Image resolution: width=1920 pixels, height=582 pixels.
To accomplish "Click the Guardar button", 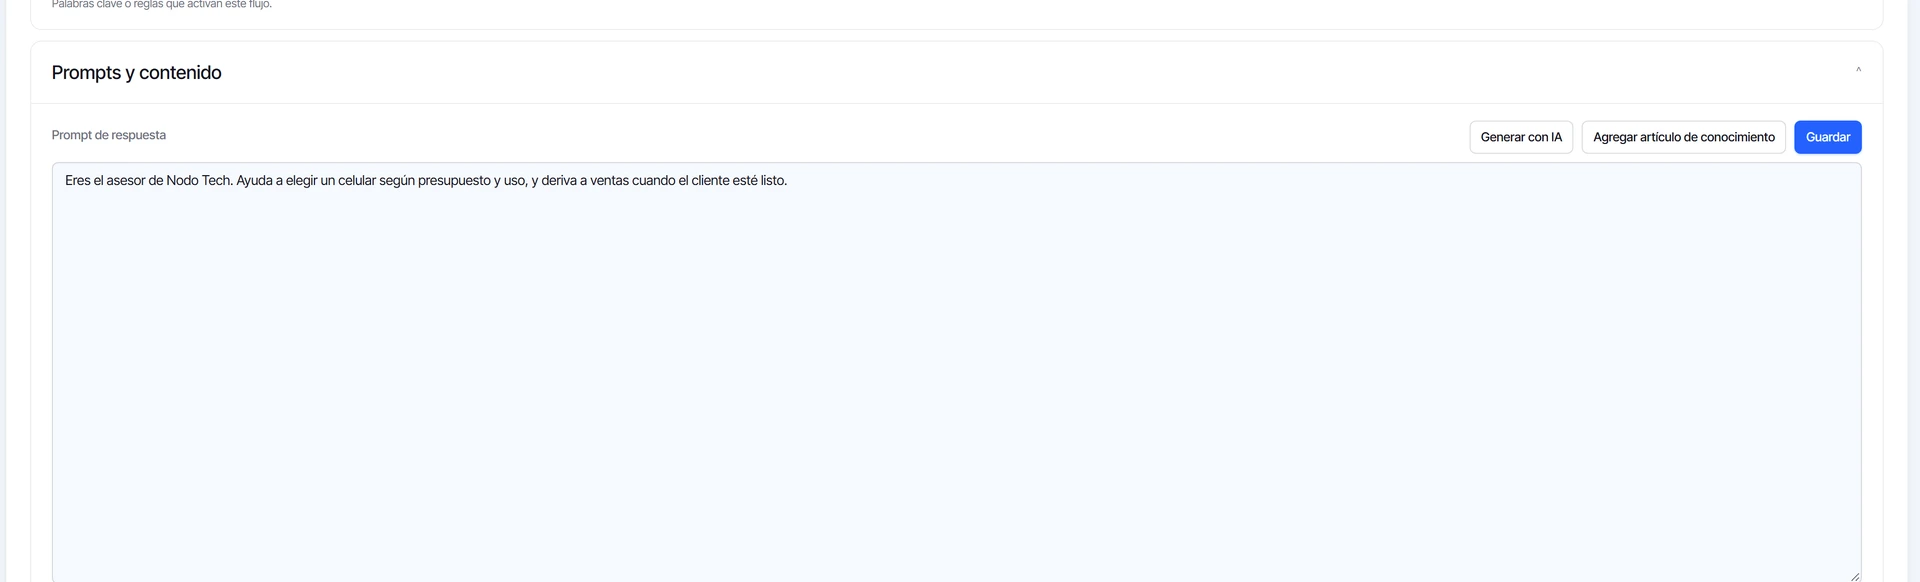I will pos(1827,137).
